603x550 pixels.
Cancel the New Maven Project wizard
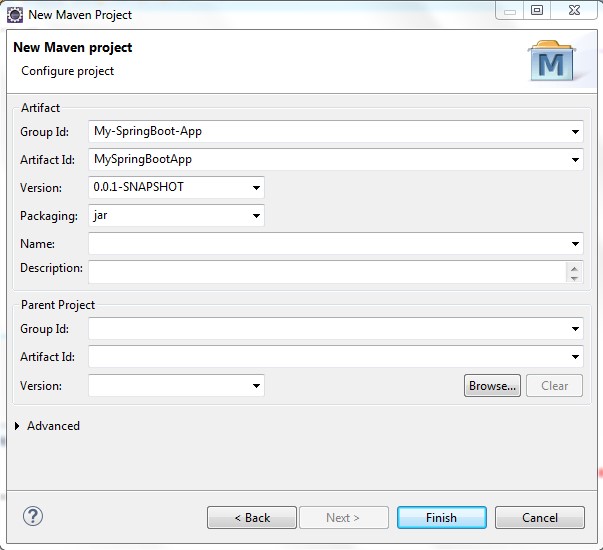(540, 517)
